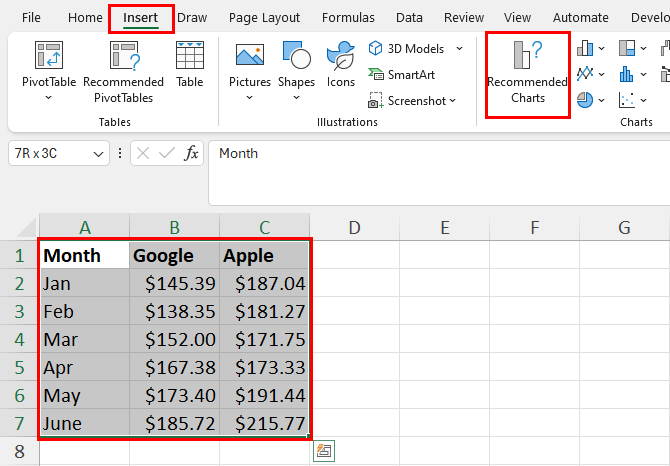
Task: Expand the Pictures dropdown arrow
Action: 250,98
